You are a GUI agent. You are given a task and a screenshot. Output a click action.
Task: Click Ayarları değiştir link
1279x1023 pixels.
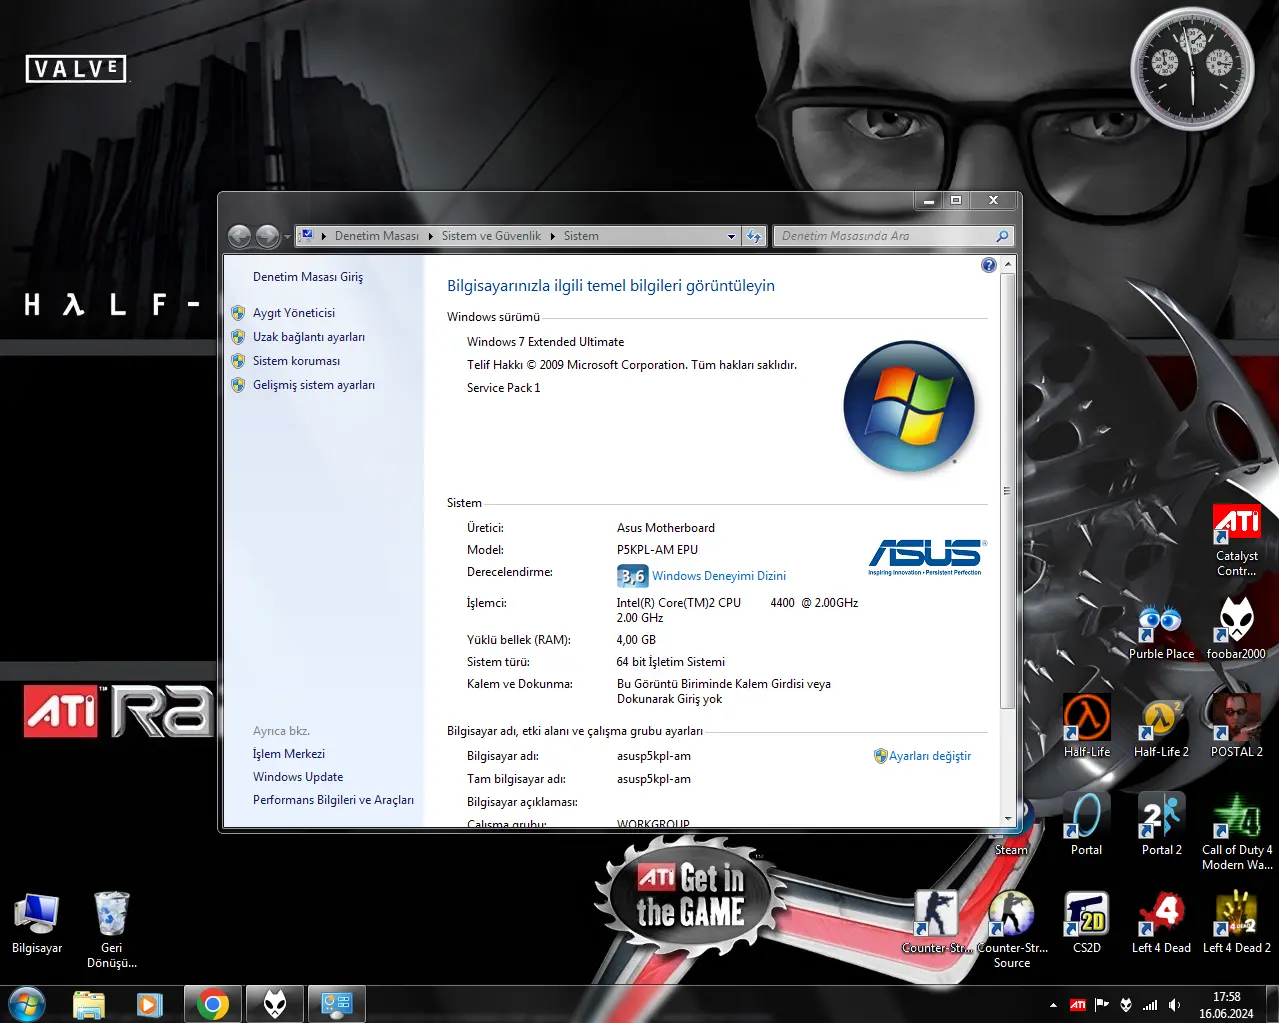click(930, 756)
